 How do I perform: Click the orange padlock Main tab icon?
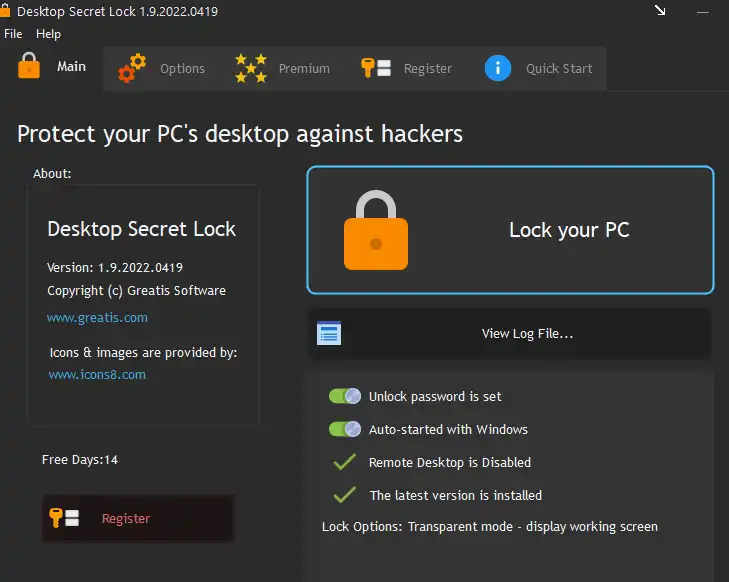coord(30,66)
